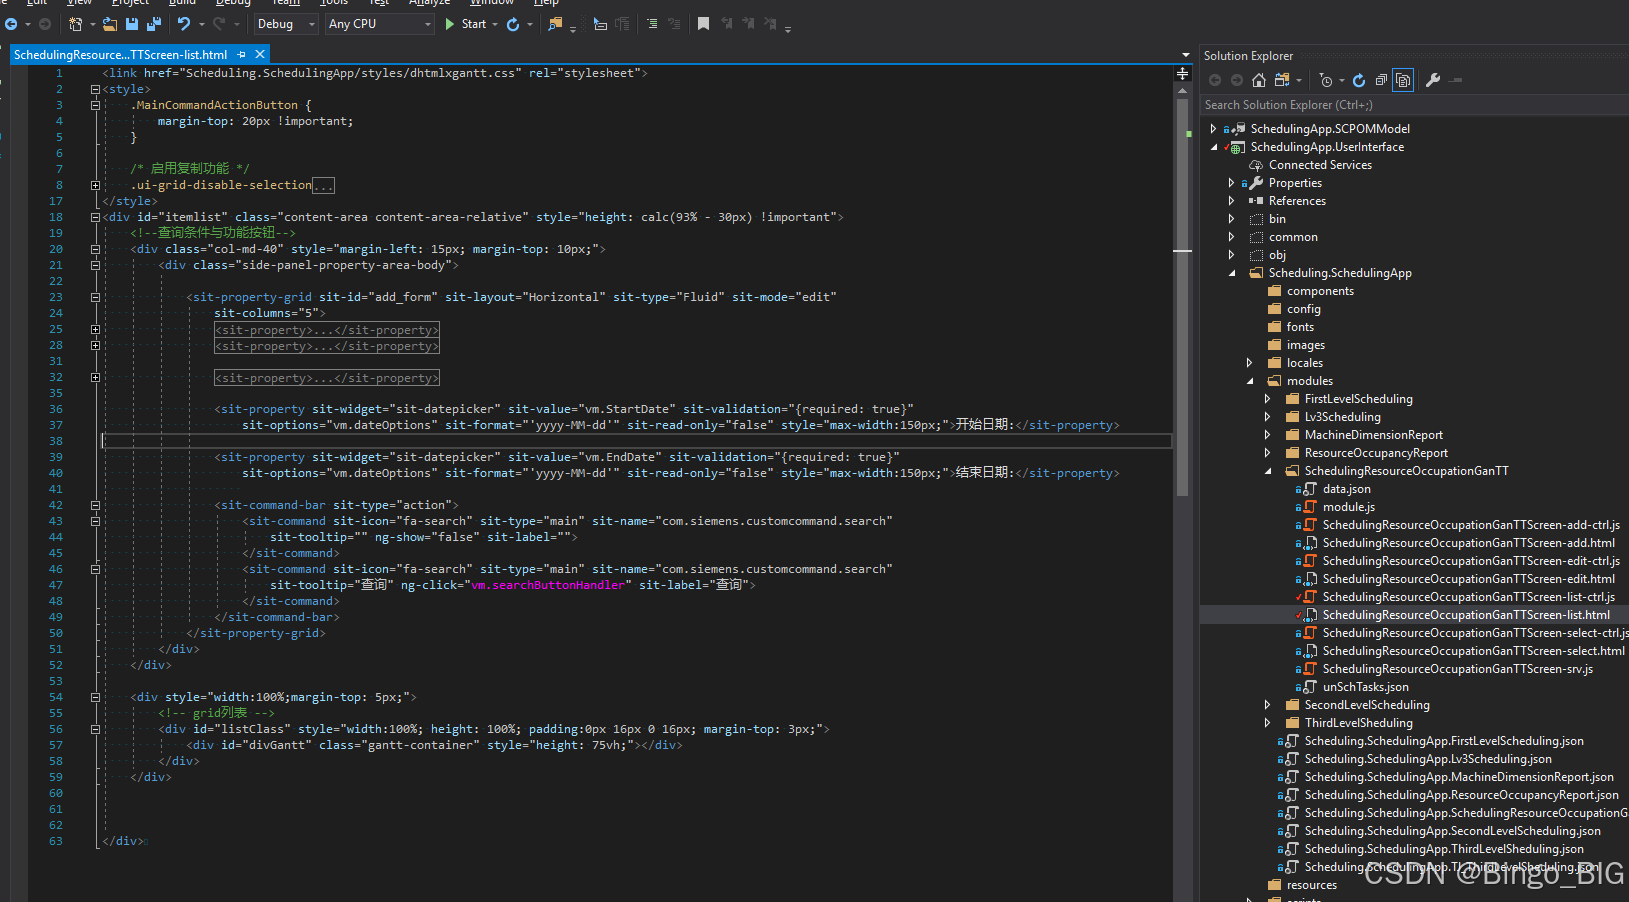Click the Navigate Backward toolbar arrow
The width and height of the screenshot is (1629, 902).
(x=11, y=24)
